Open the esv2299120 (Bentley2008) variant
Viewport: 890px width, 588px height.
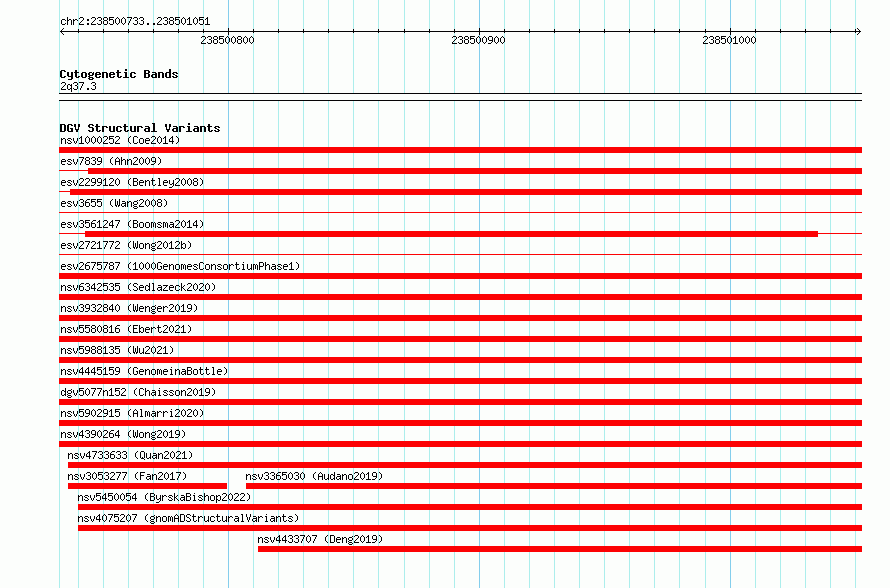(132, 182)
